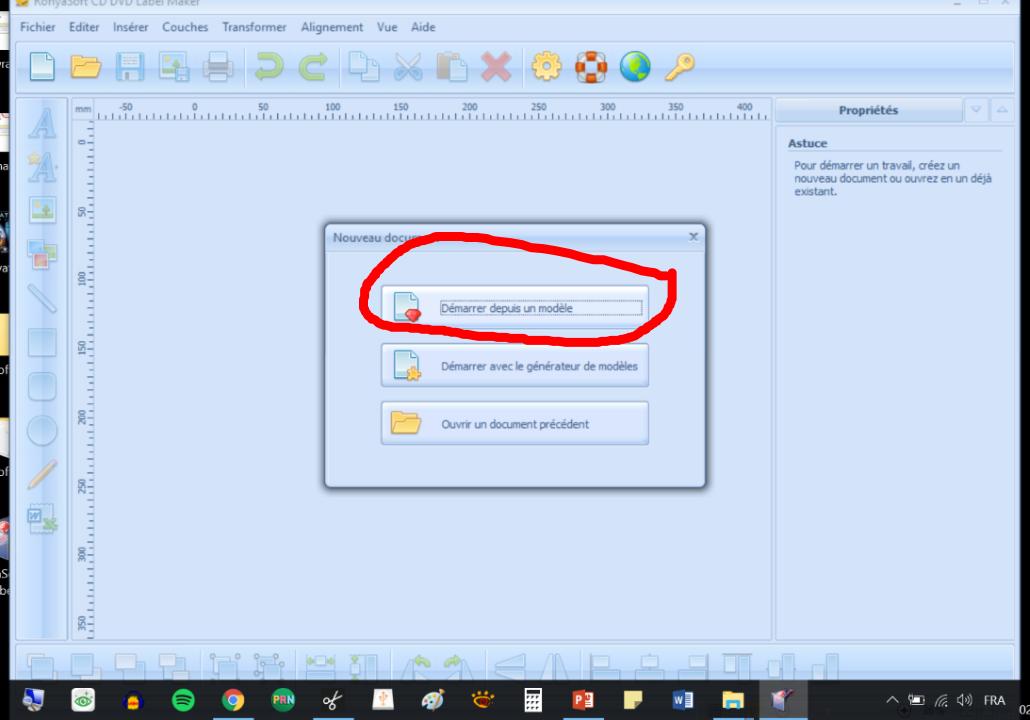Open the Transformer menu
Viewport: 1030px width, 720px height.
coord(254,27)
